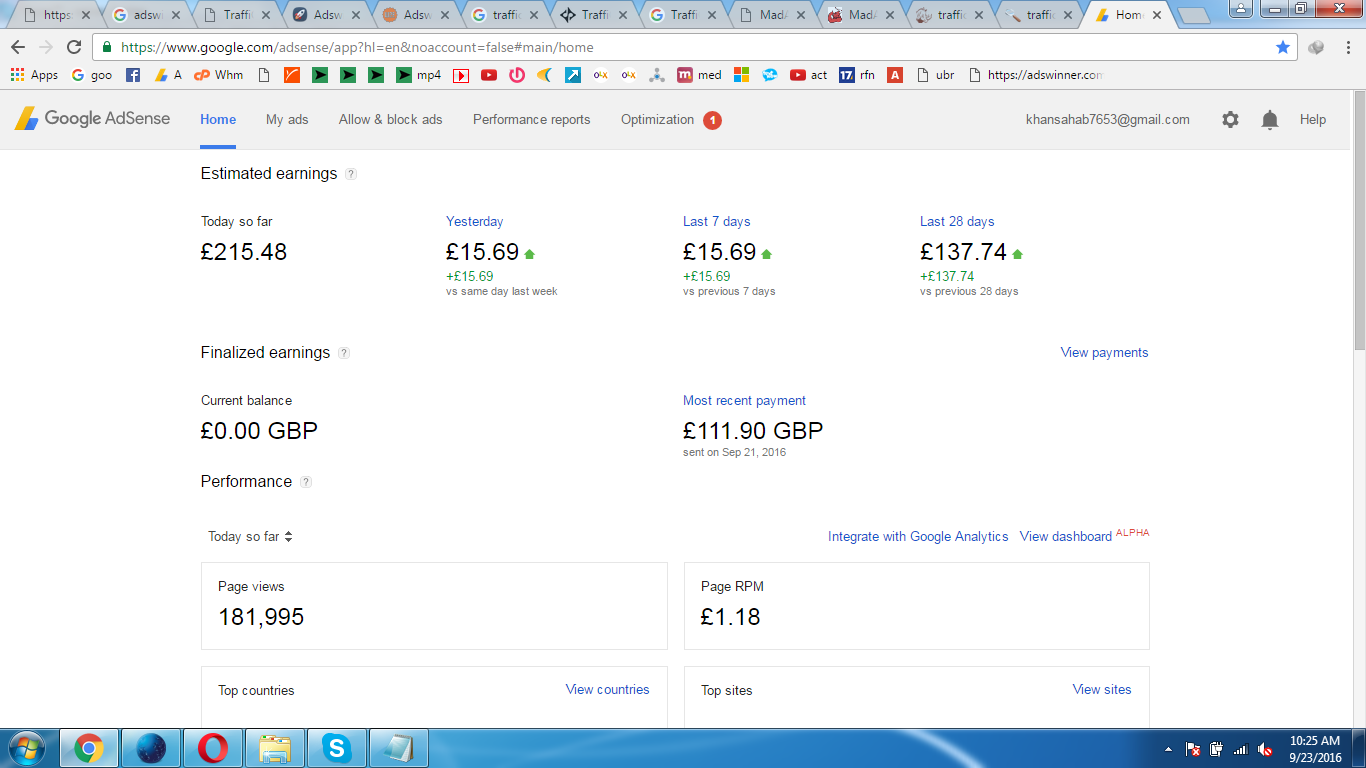Viewport: 1366px width, 768px height.
Task: Click the View dashboard link
Action: [1066, 537]
